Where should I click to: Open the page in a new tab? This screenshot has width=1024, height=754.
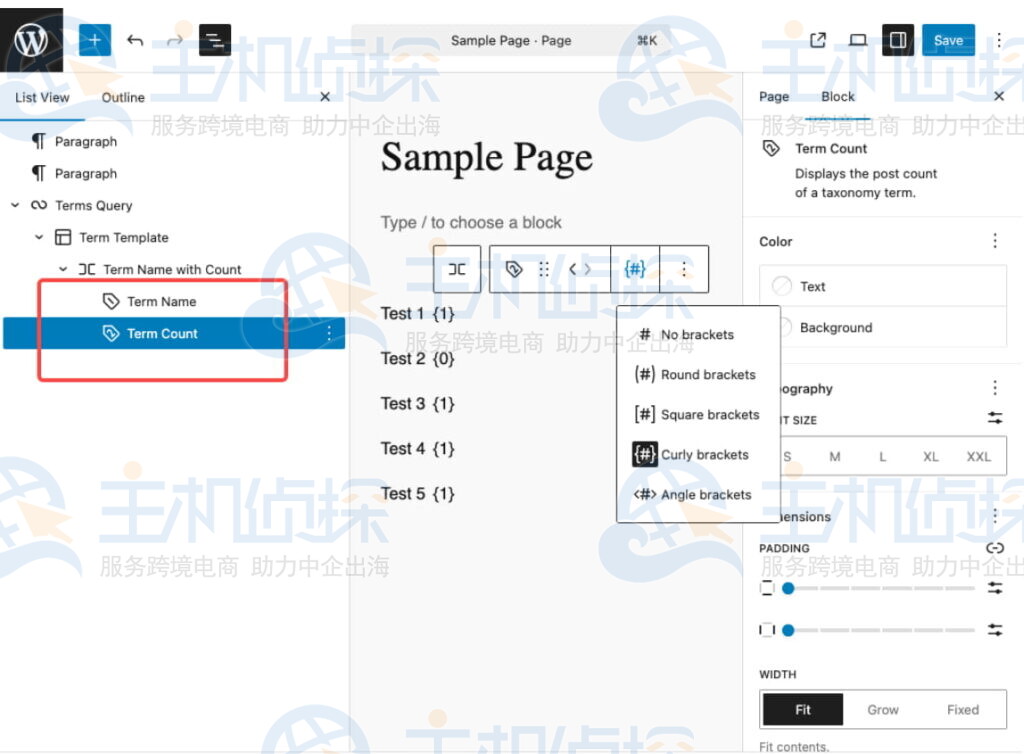818,40
